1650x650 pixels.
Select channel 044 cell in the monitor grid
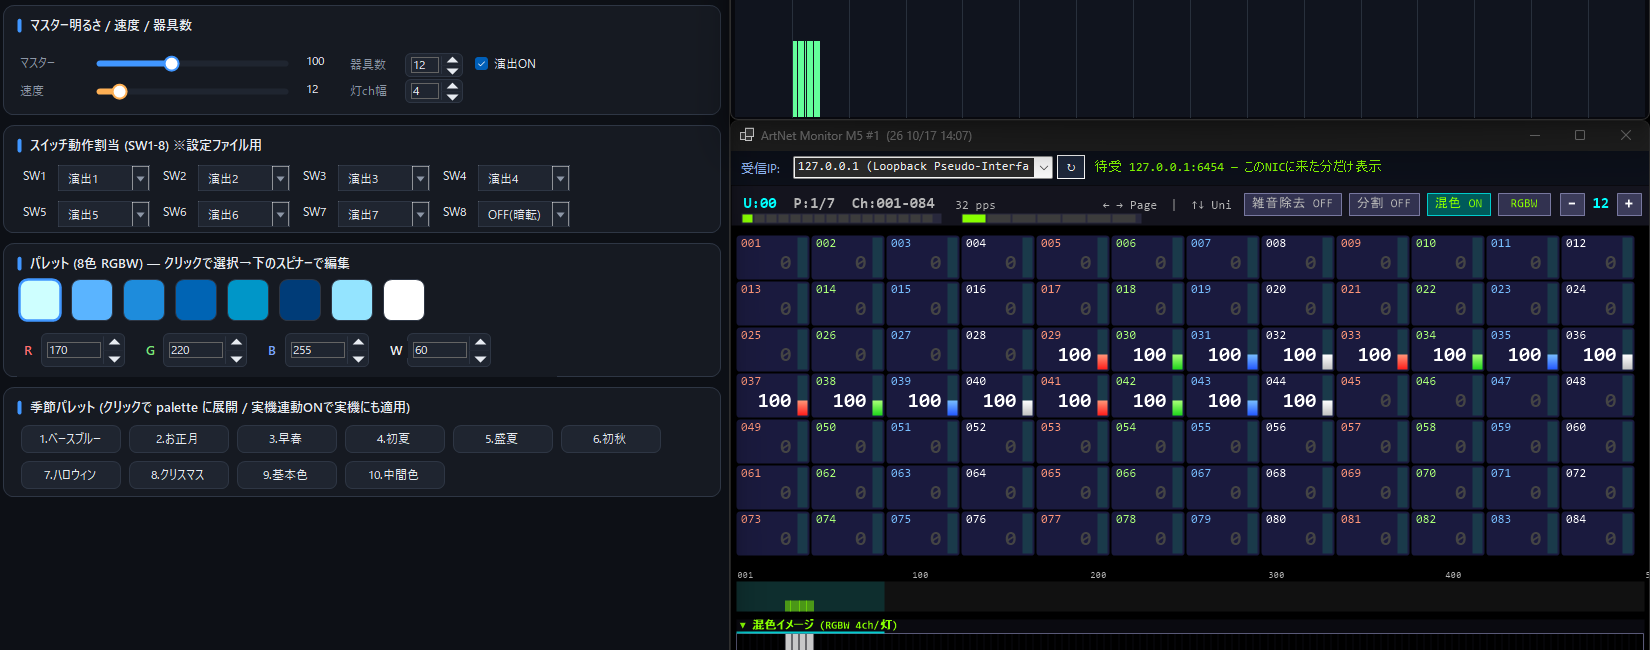[x=1298, y=396]
